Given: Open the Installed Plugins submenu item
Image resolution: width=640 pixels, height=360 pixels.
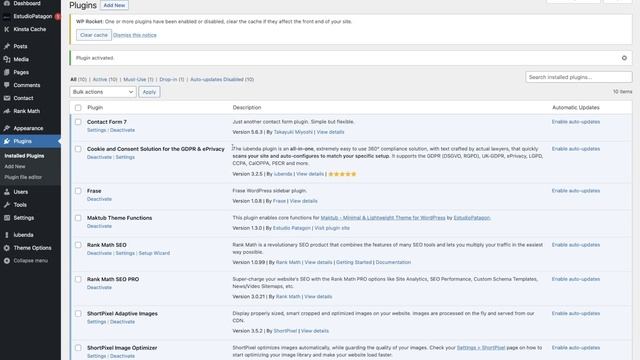Looking at the screenshot, I should click(24, 156).
